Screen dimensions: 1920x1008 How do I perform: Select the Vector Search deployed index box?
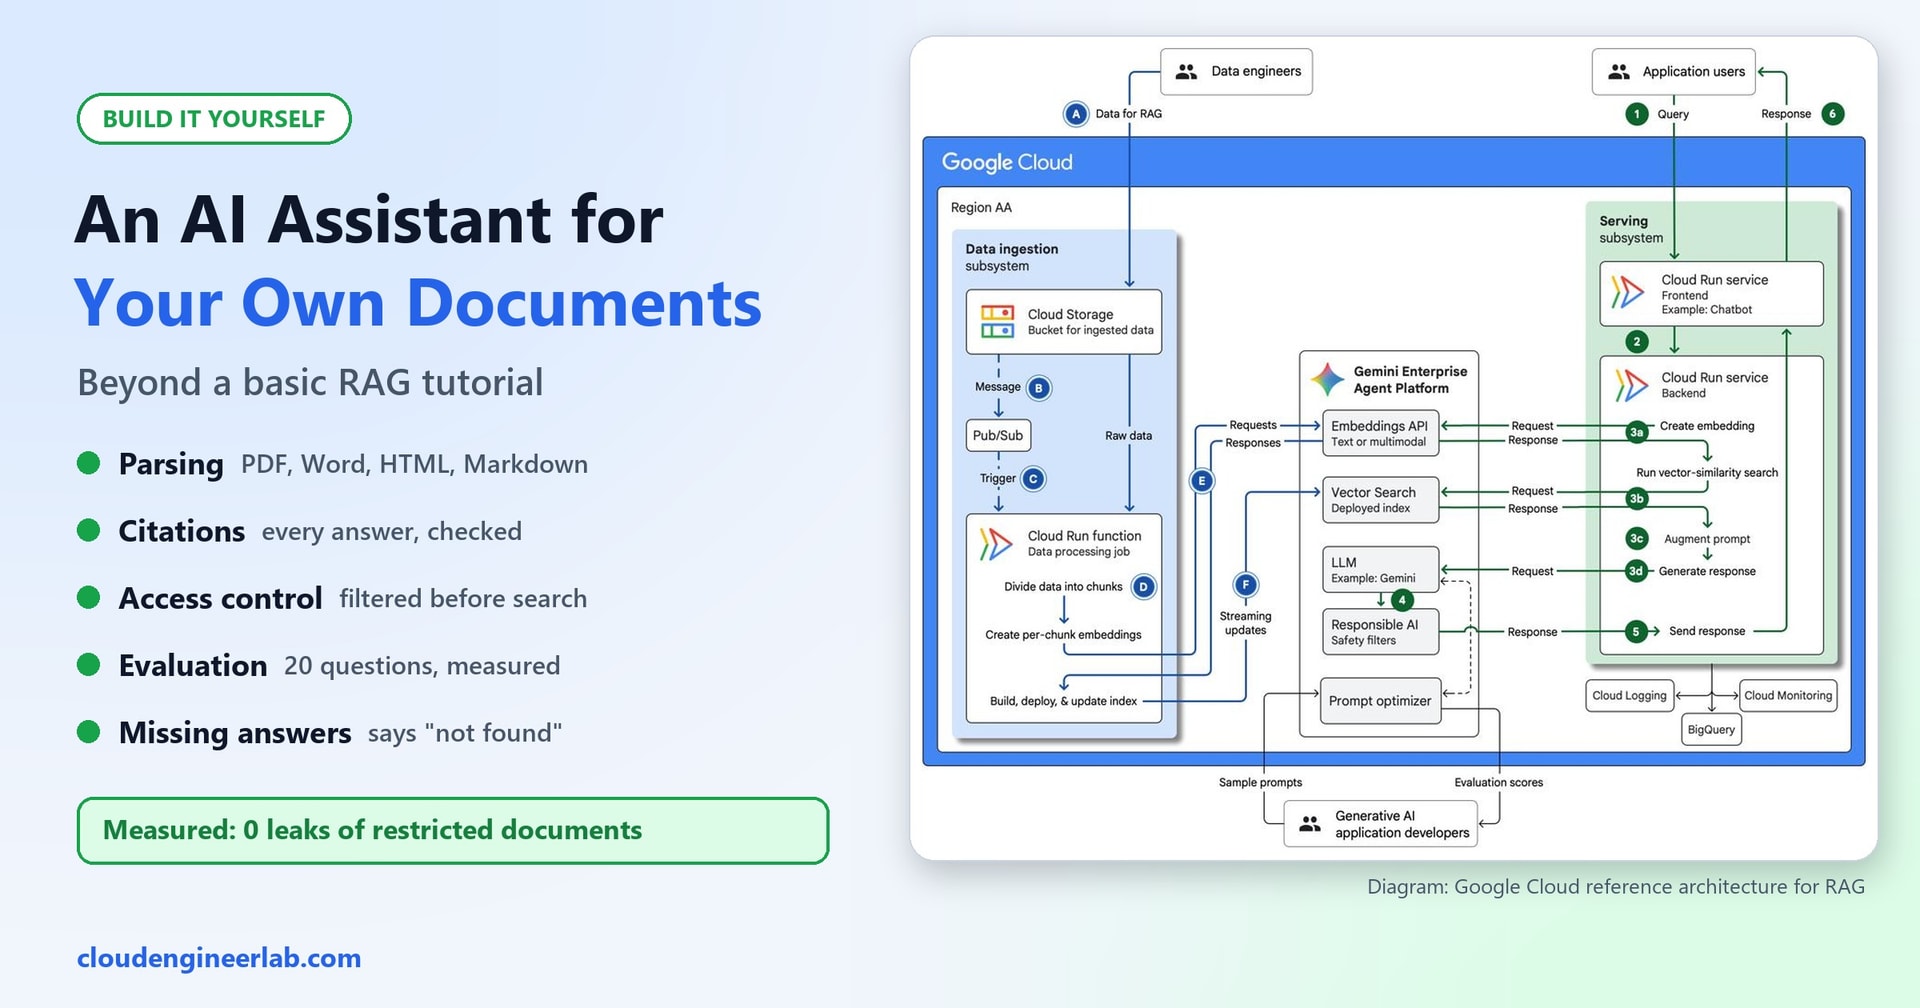(x=1380, y=500)
